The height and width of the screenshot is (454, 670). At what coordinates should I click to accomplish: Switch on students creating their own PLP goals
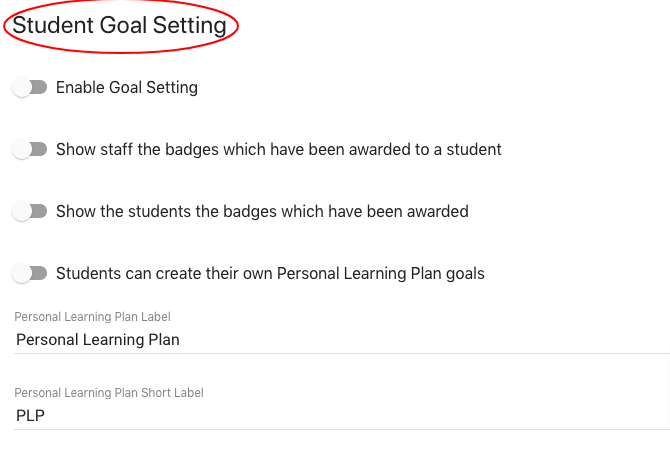[30, 274]
